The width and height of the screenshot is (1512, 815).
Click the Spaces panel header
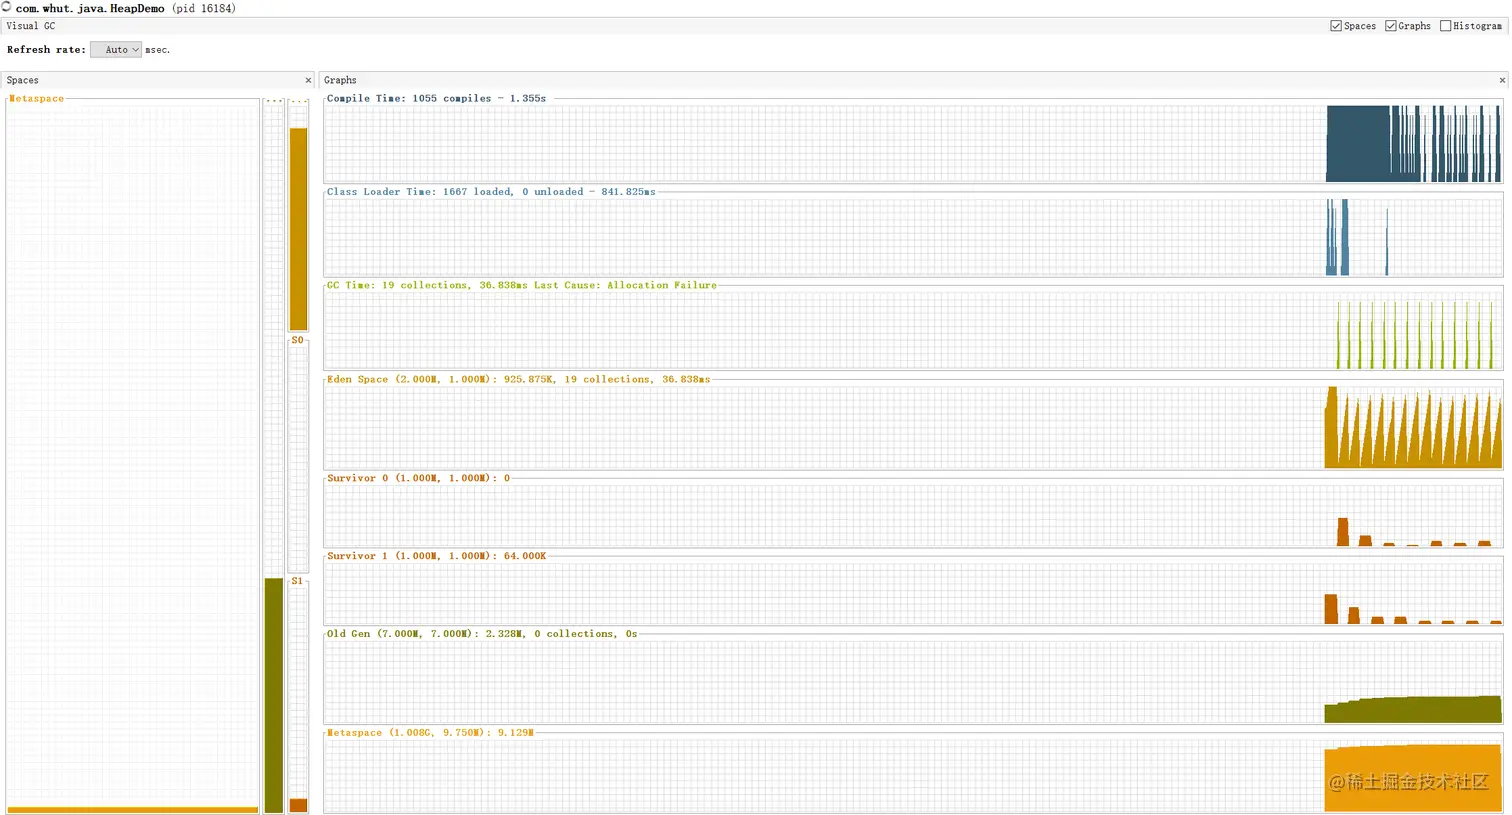coord(159,80)
